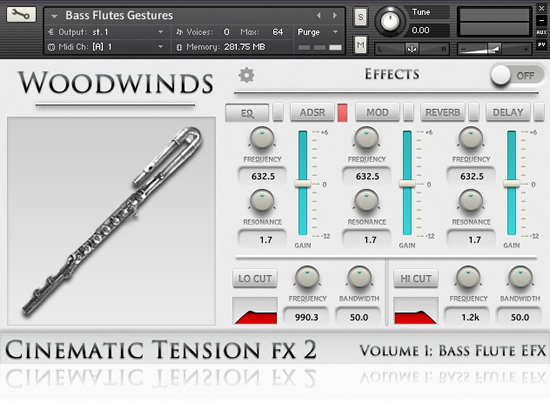This screenshot has height=403, width=550.
Task: Click the Lo Cut Bandwidth knob
Action: click(x=359, y=277)
